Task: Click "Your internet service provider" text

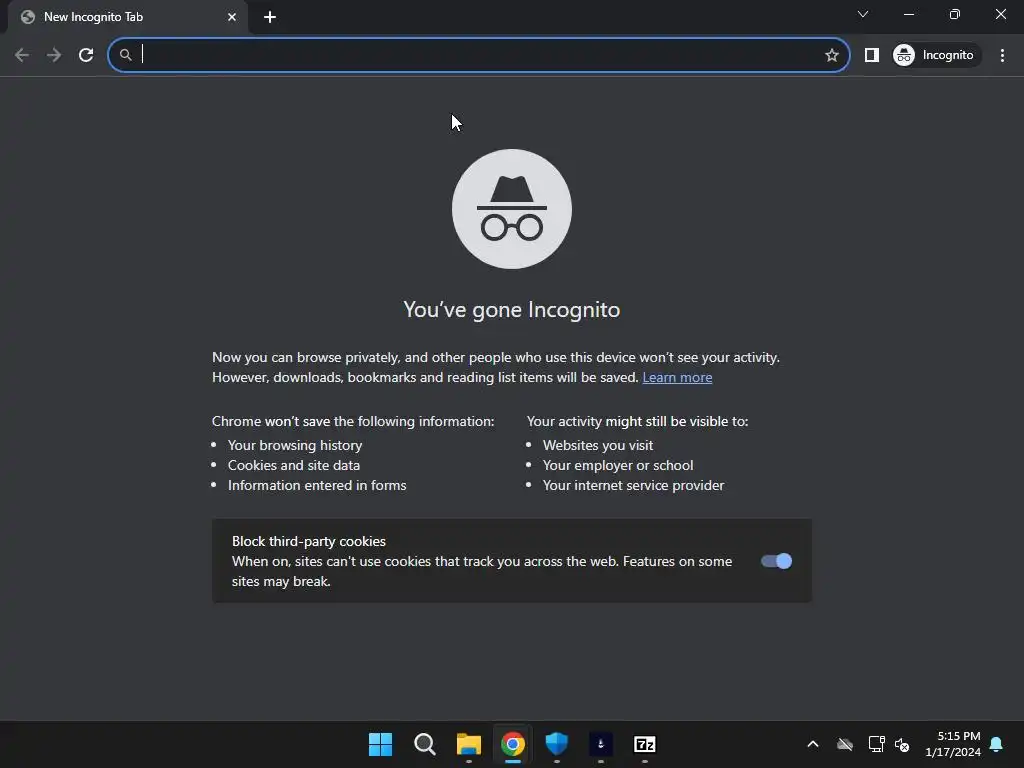Action: pyautogui.click(x=633, y=485)
